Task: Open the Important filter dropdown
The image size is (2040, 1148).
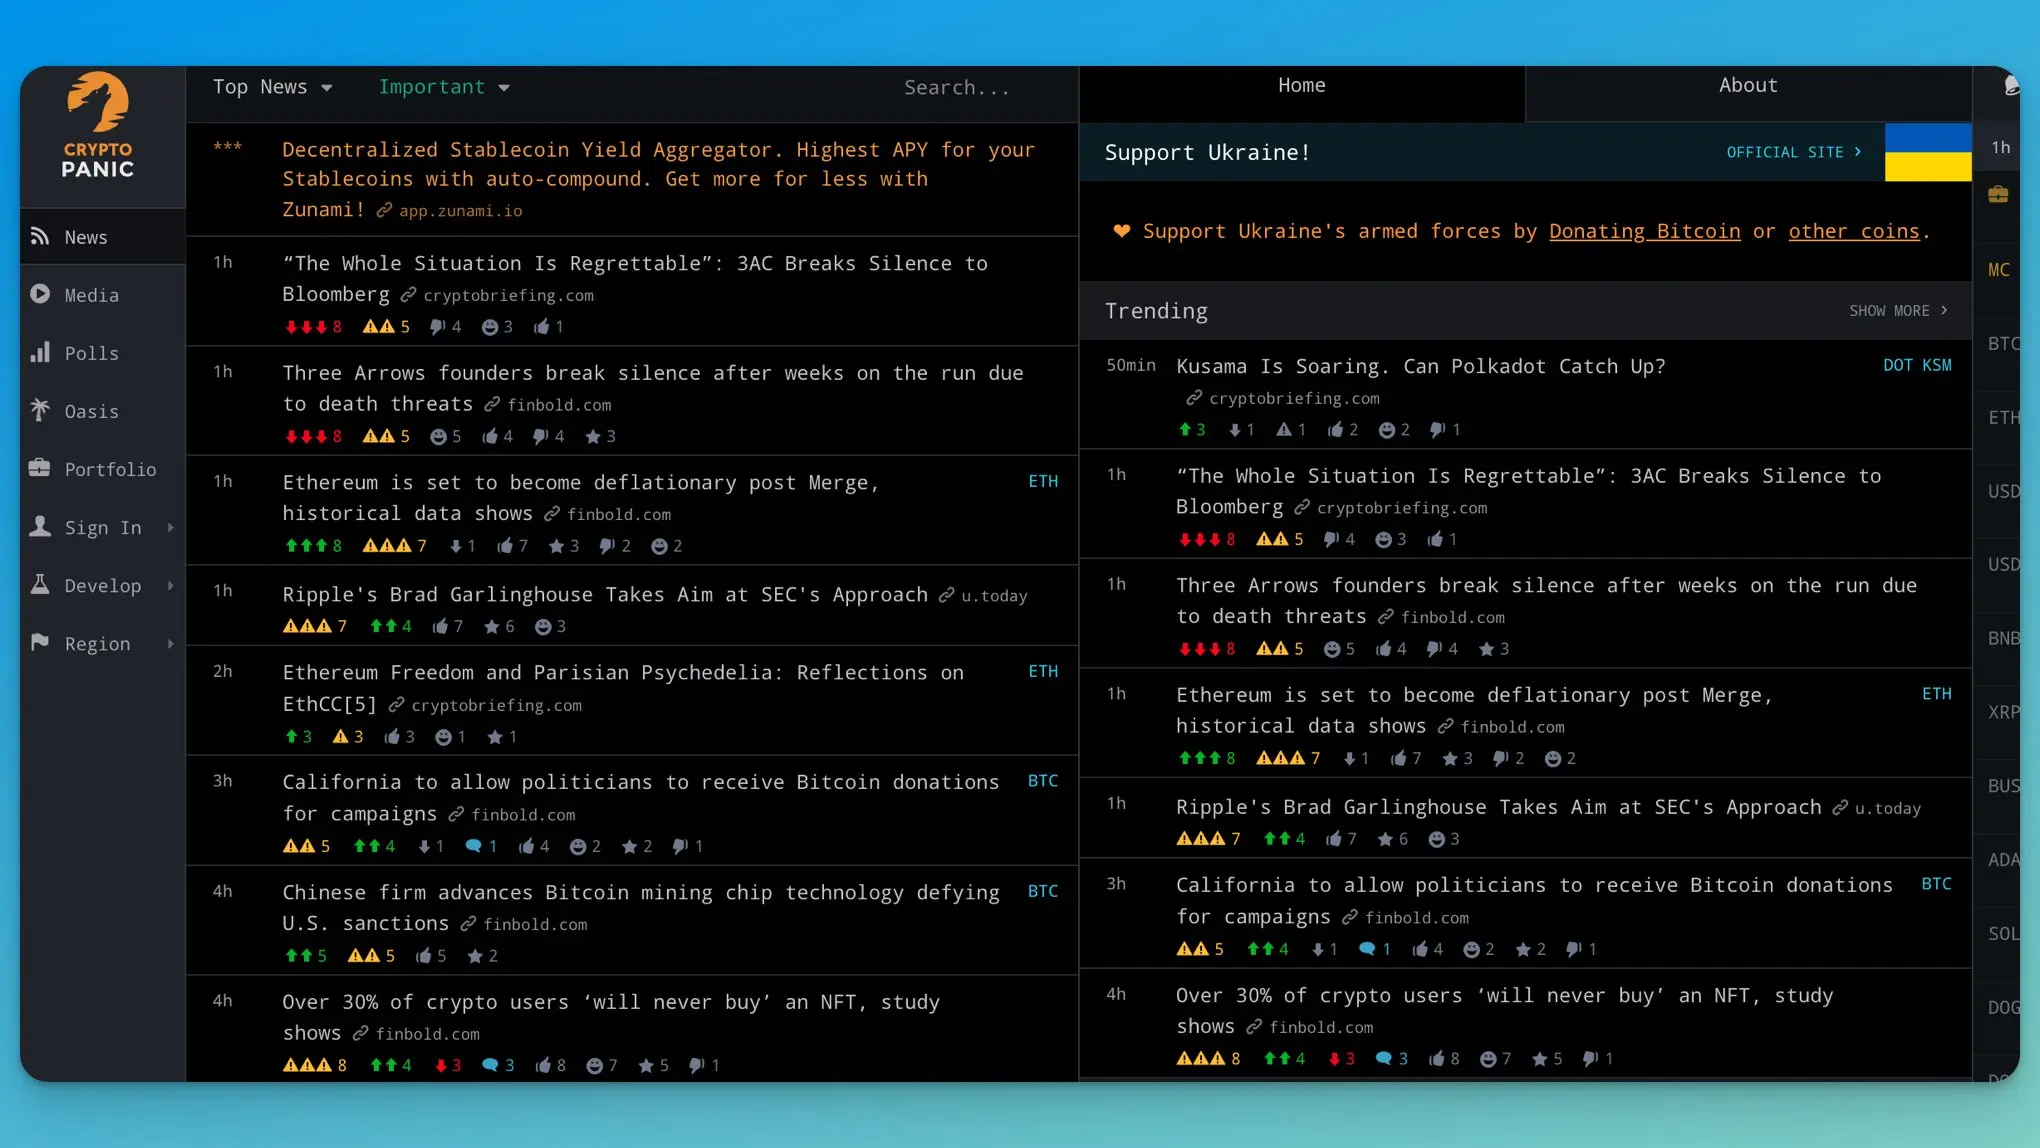Action: click(x=444, y=87)
